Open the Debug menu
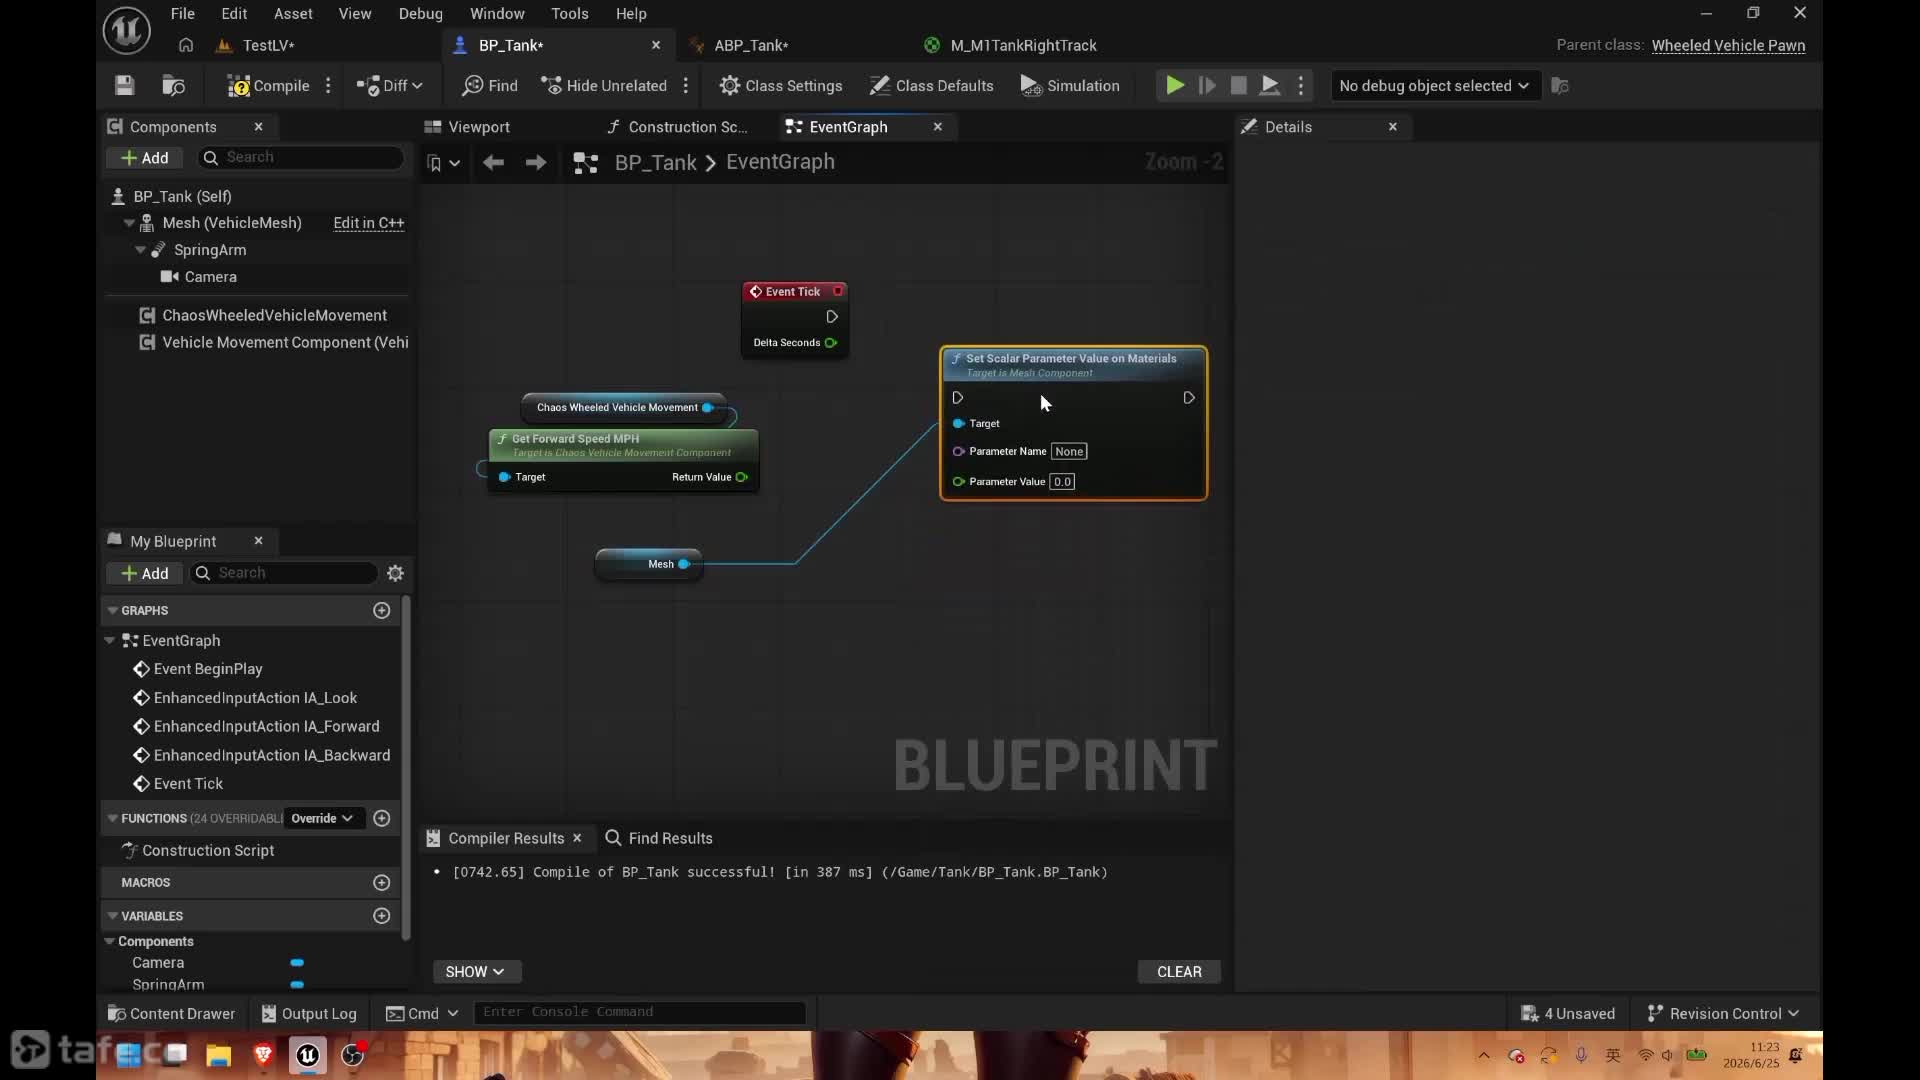The height and width of the screenshot is (1080, 1920). click(x=420, y=13)
